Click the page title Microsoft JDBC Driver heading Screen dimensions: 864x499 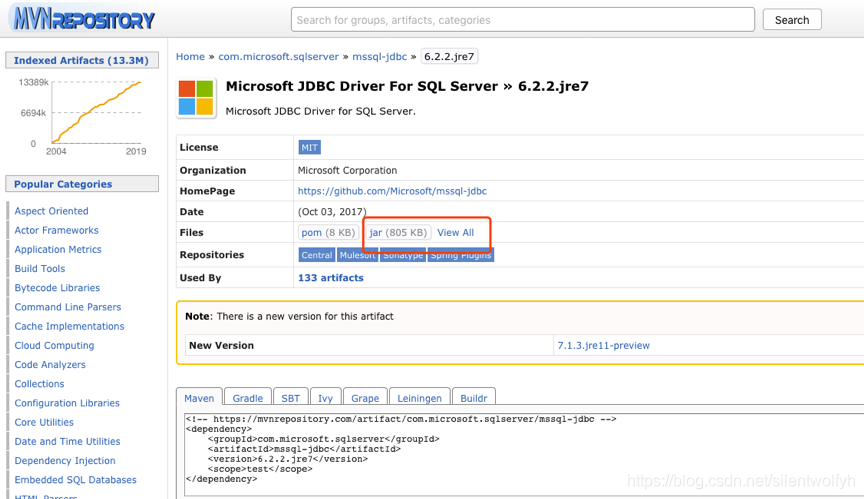tap(407, 86)
